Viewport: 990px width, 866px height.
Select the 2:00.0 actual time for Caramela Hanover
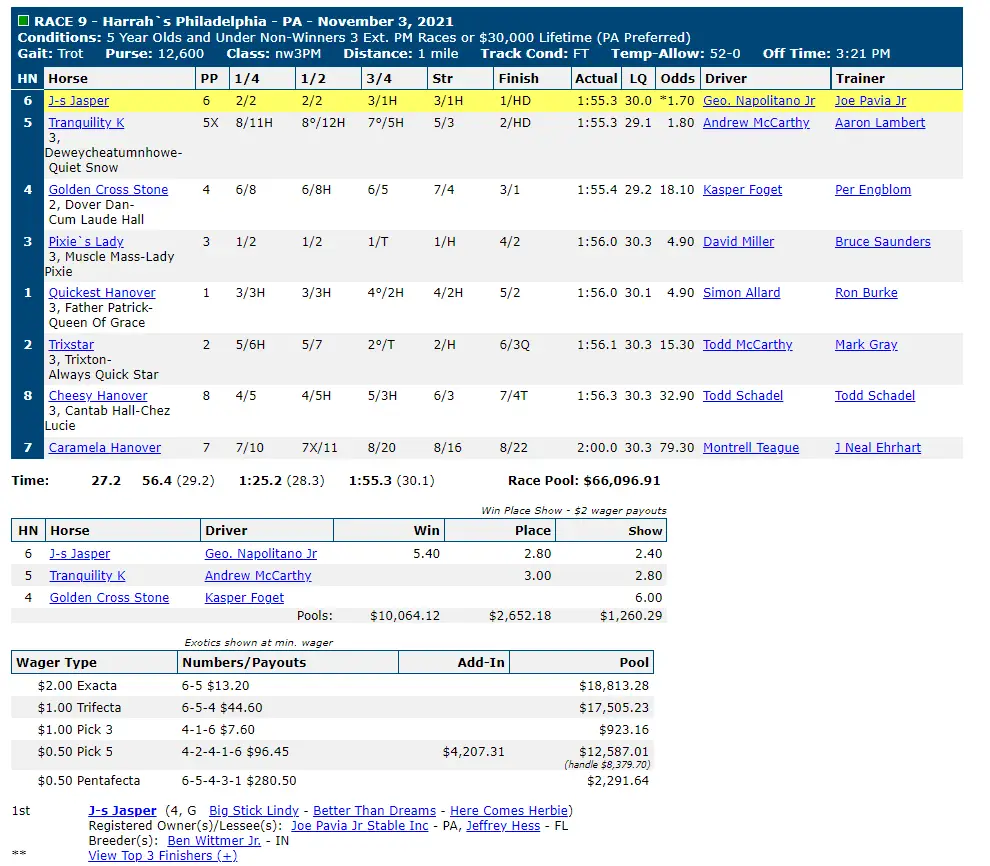597,448
